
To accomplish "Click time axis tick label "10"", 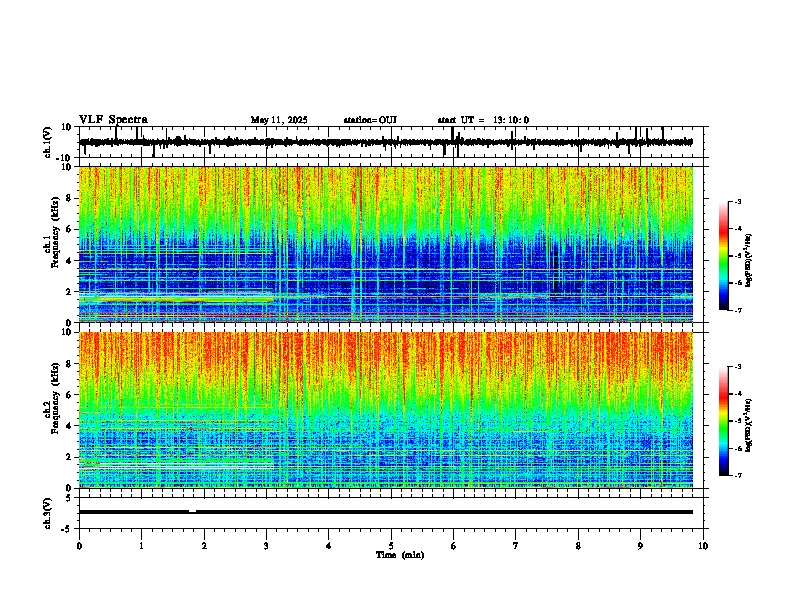I will [x=703, y=546].
